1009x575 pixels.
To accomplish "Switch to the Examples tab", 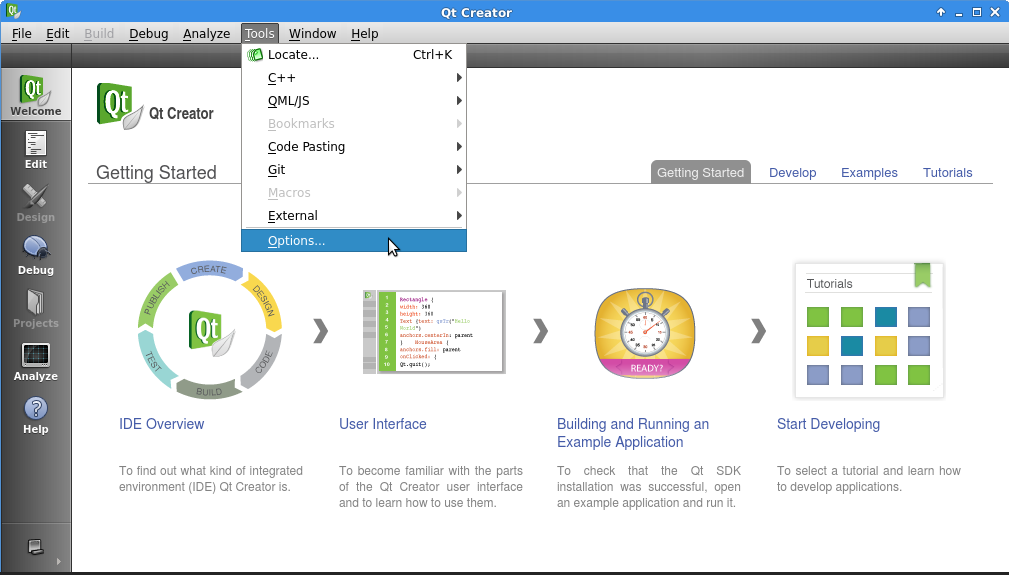I will (869, 172).
